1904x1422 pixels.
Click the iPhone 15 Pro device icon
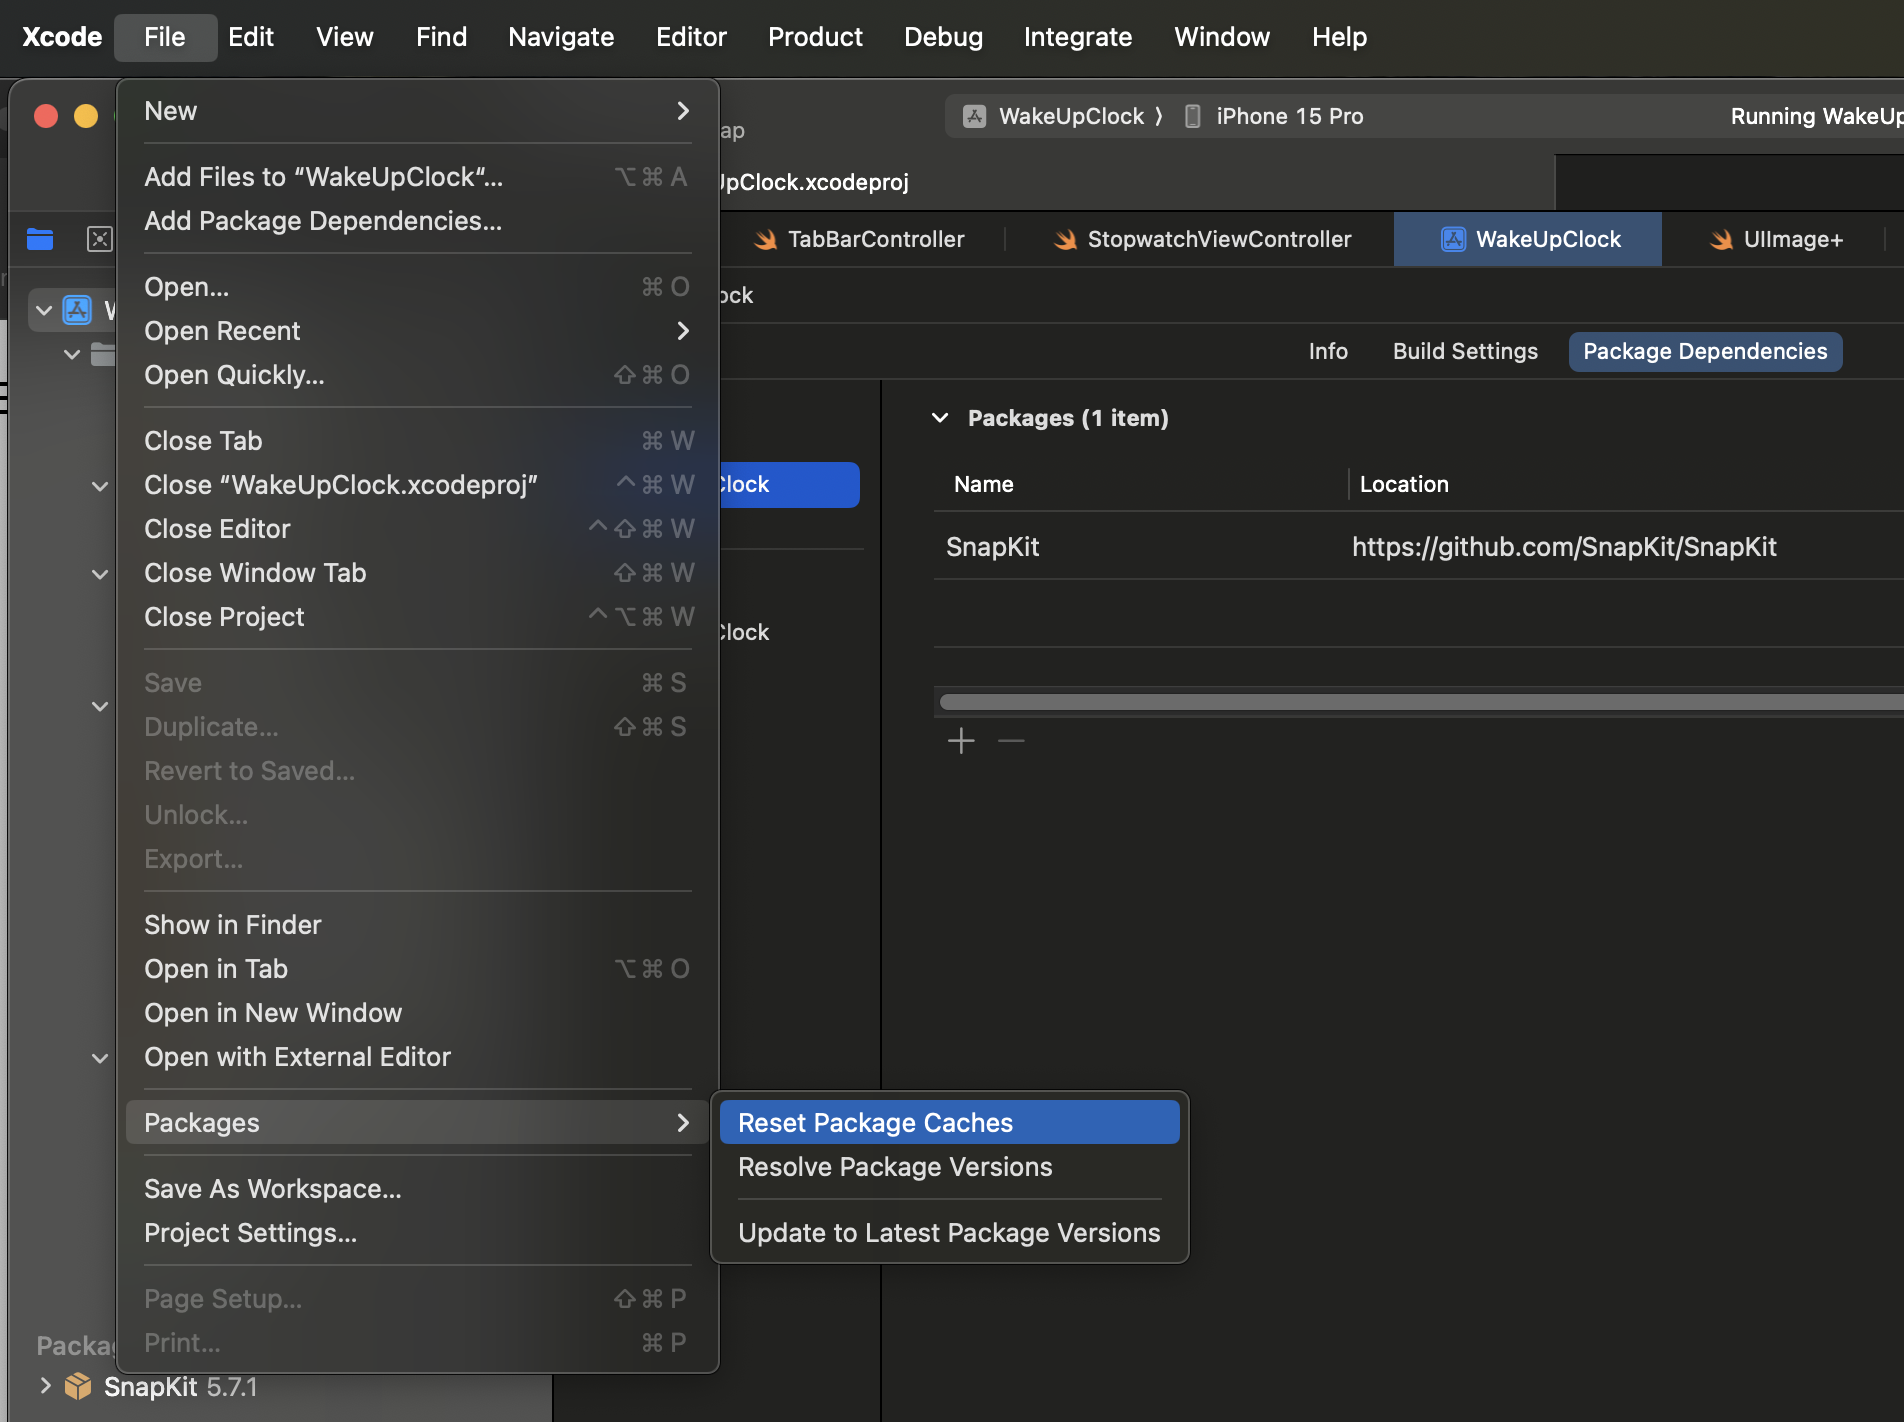[x=1192, y=116]
